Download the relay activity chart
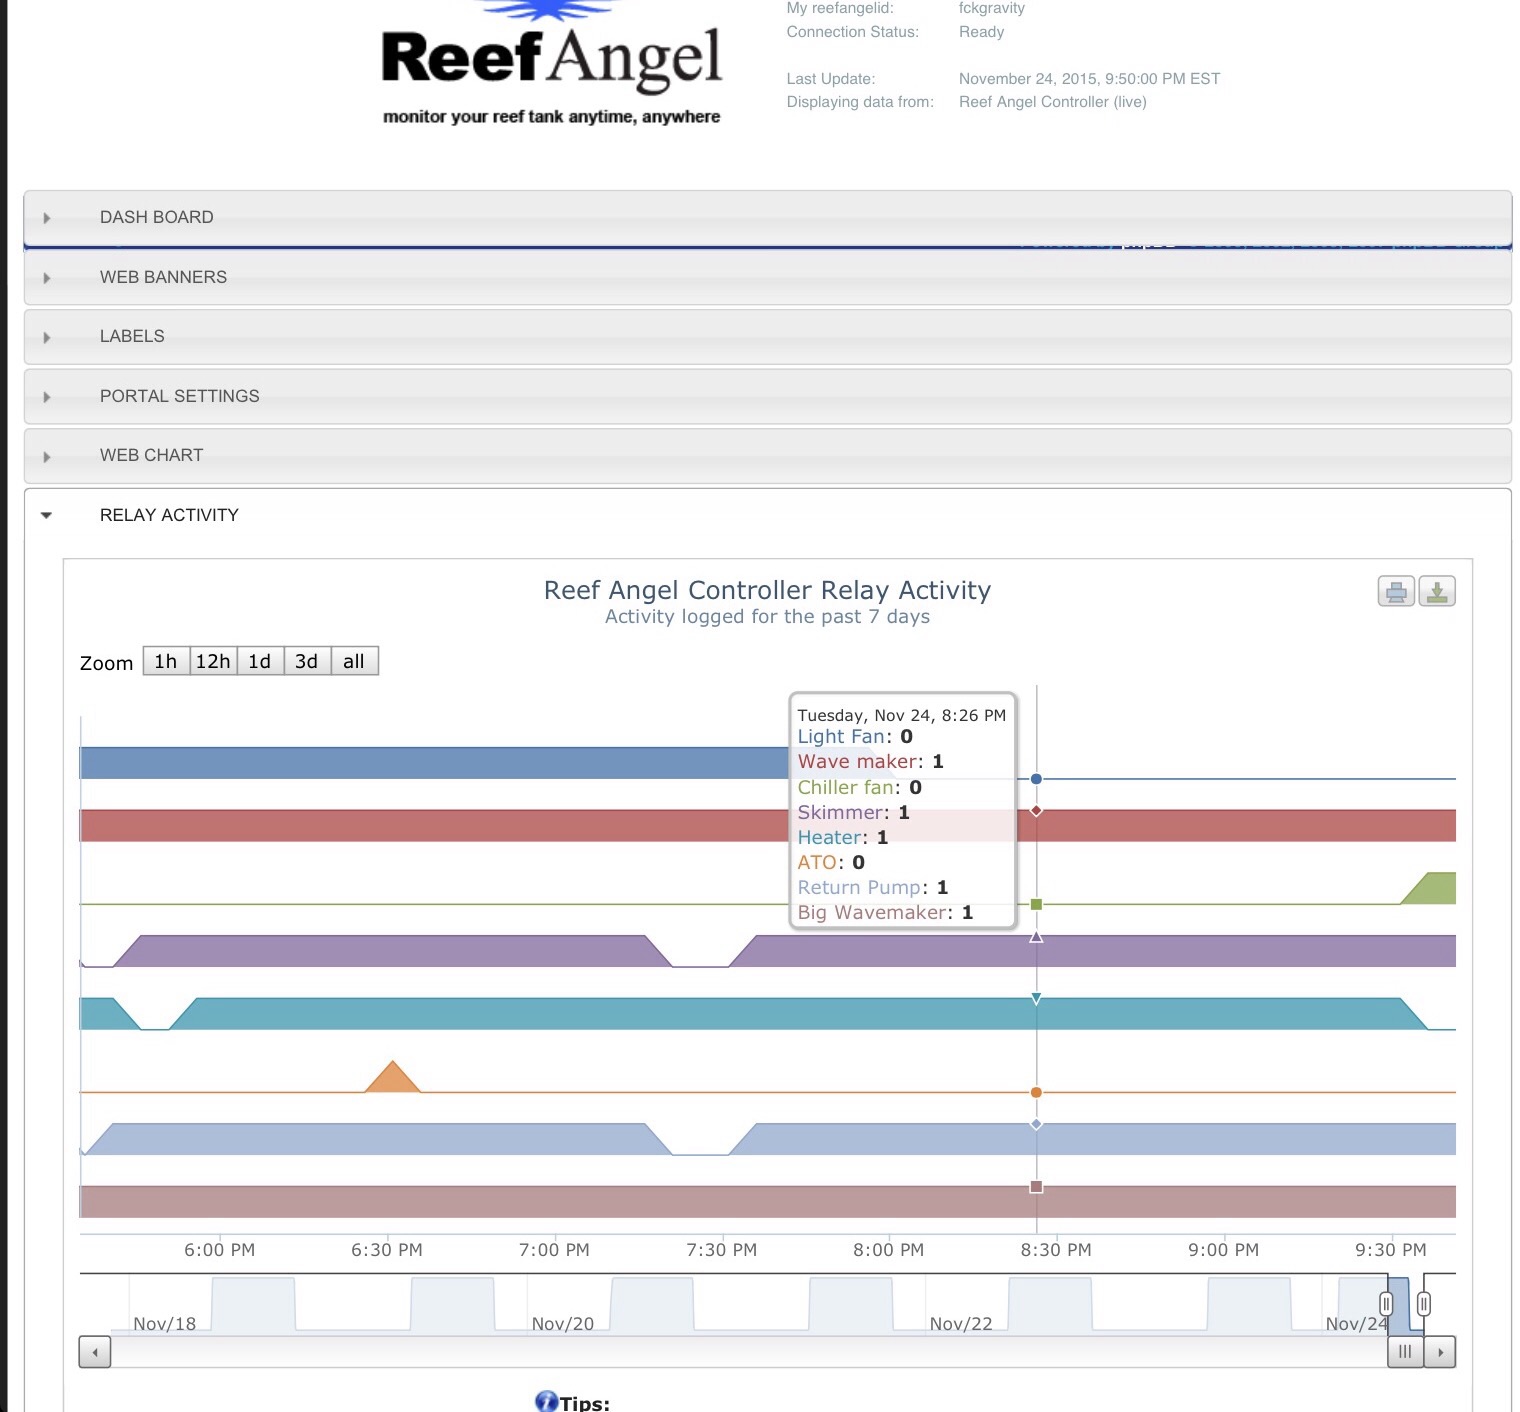The width and height of the screenshot is (1520, 1412). pyautogui.click(x=1437, y=592)
